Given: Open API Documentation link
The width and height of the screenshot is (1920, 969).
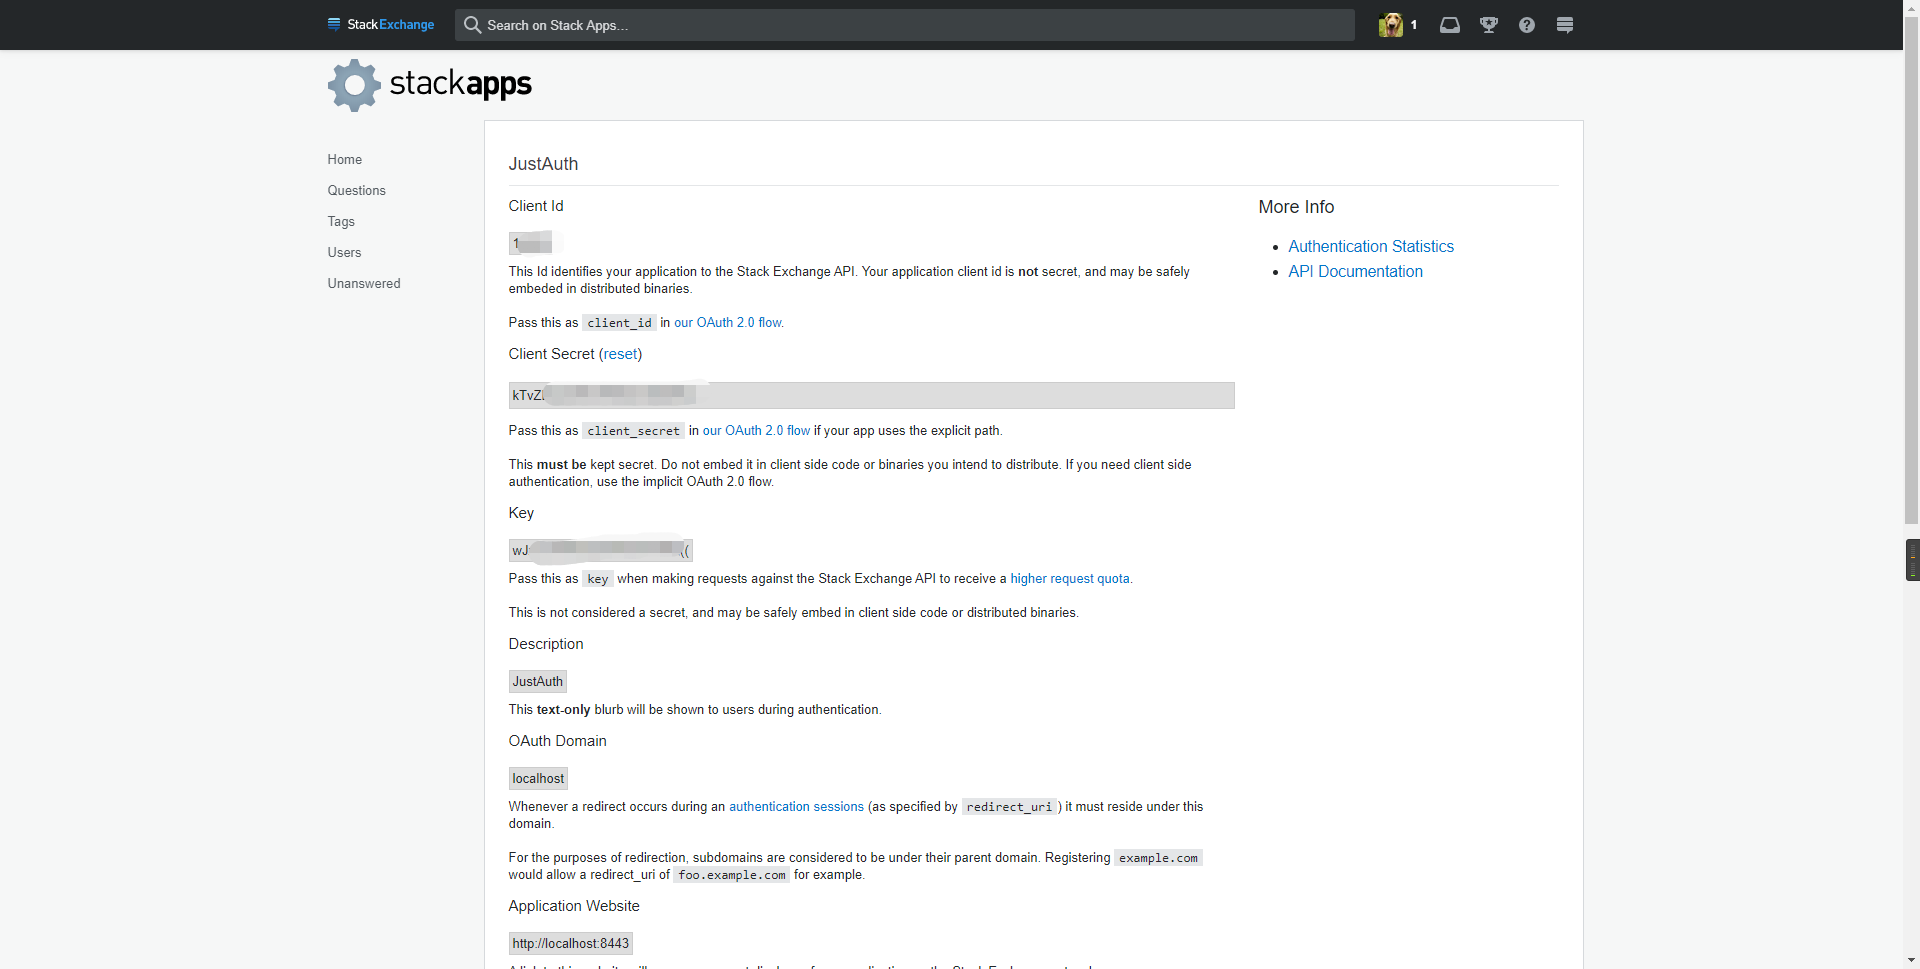Looking at the screenshot, I should (x=1355, y=271).
